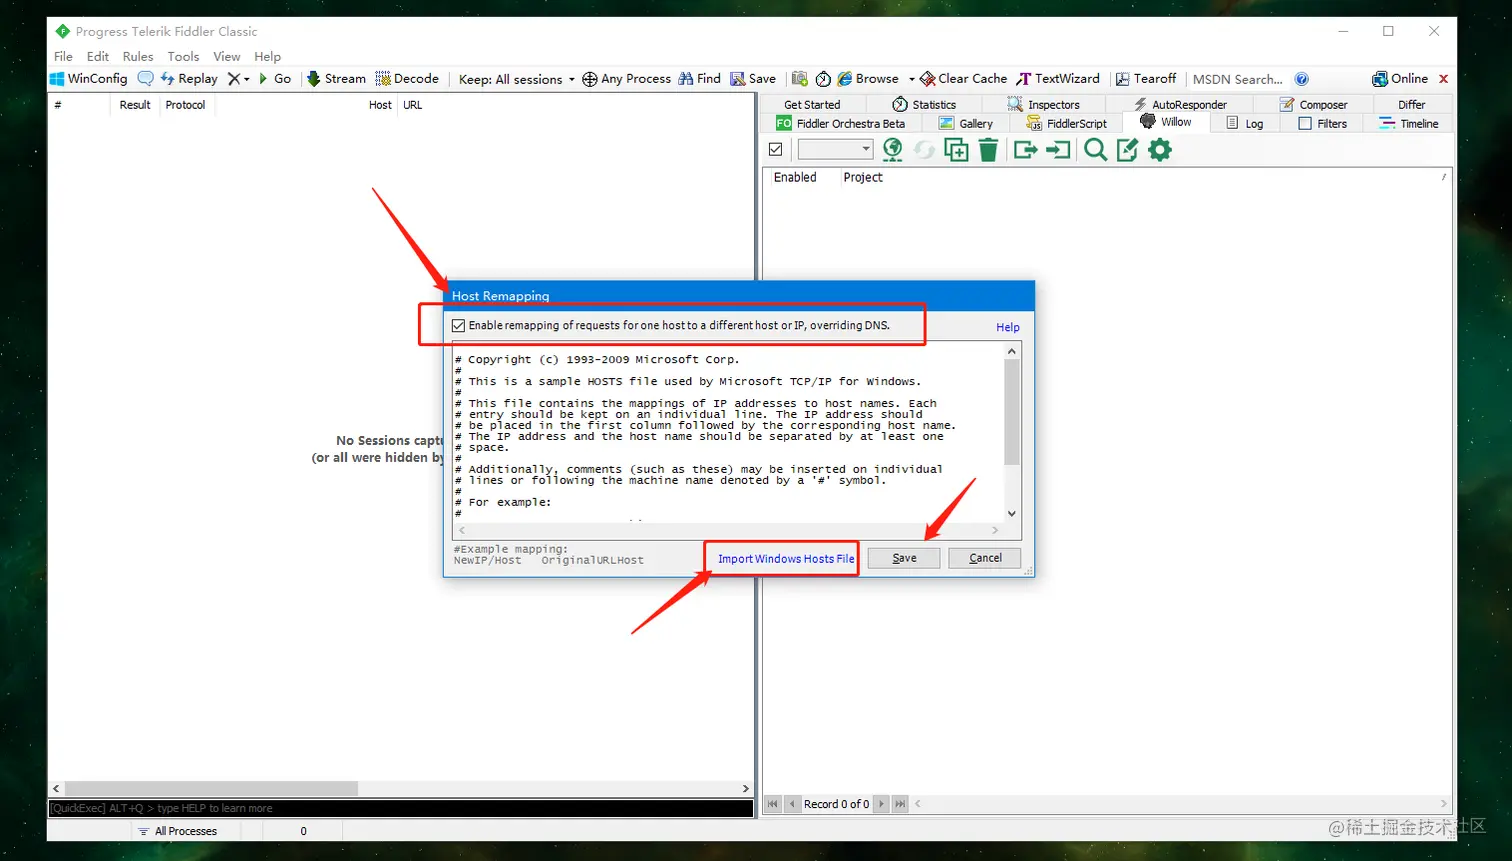Viewport: 1512px width, 861px height.
Task: Click Save in Host Remapping dialog
Action: [904, 558]
